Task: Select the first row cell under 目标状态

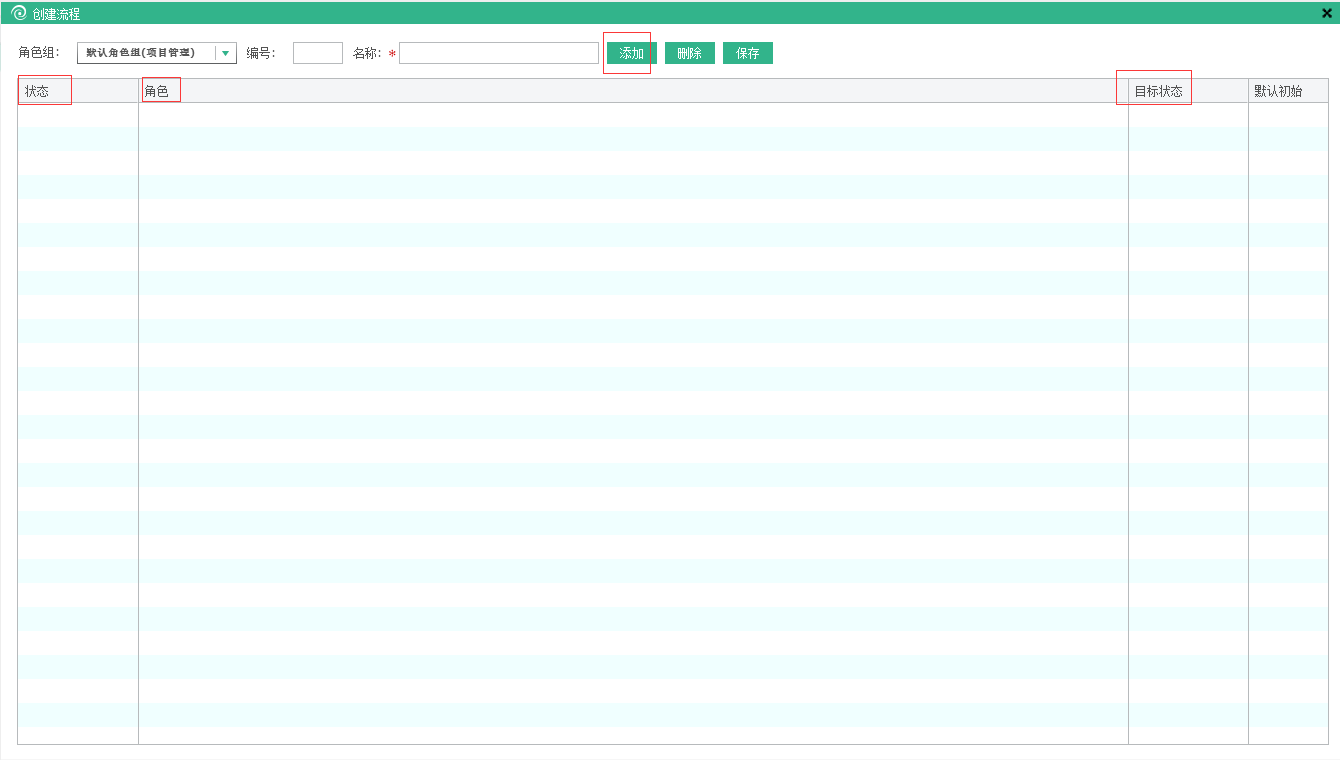Action: click(x=1187, y=115)
